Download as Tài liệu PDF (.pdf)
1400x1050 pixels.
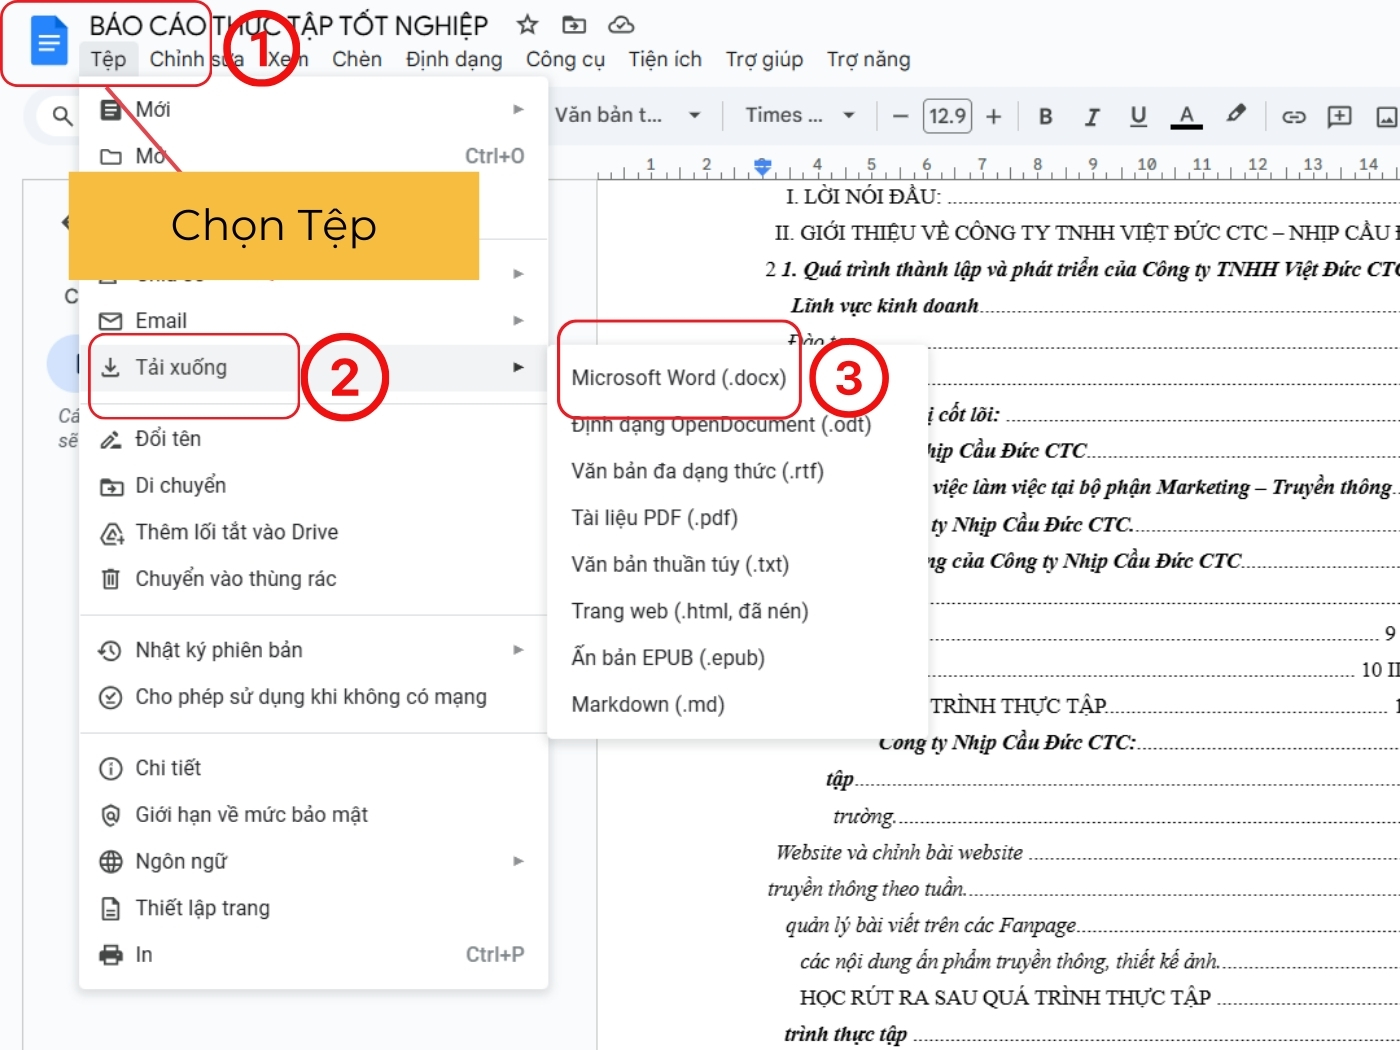[738, 518]
